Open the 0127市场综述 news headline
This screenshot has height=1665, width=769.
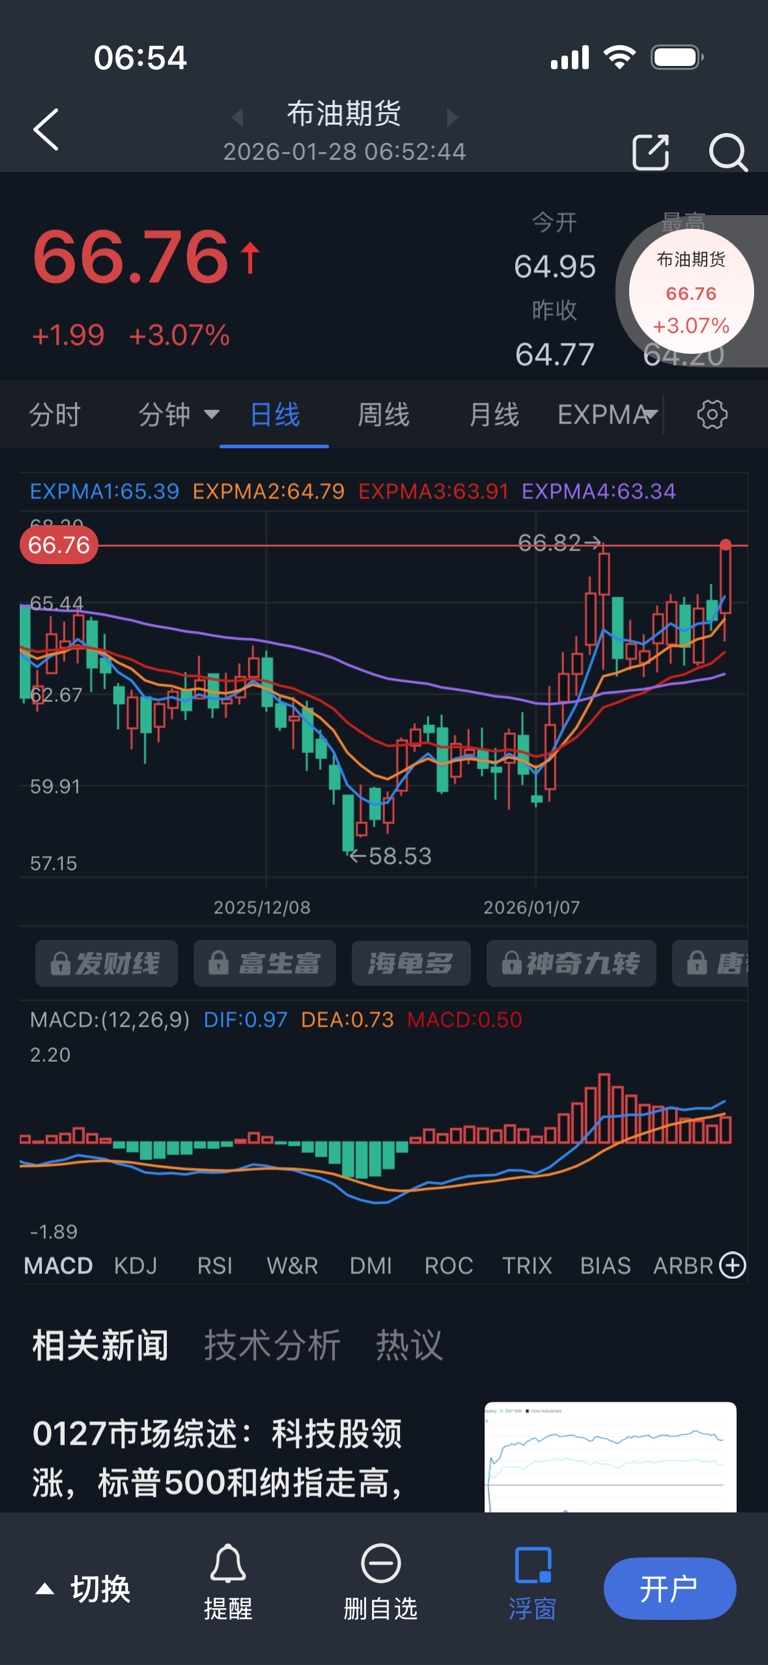pos(218,1458)
